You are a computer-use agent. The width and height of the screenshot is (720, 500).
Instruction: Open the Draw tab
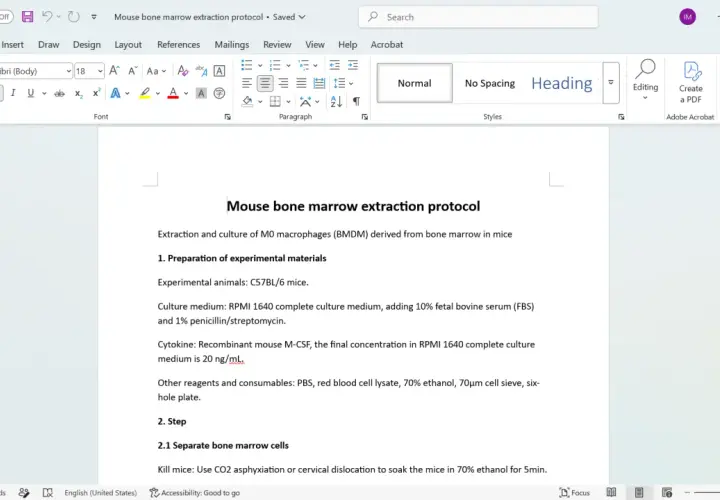(x=49, y=45)
